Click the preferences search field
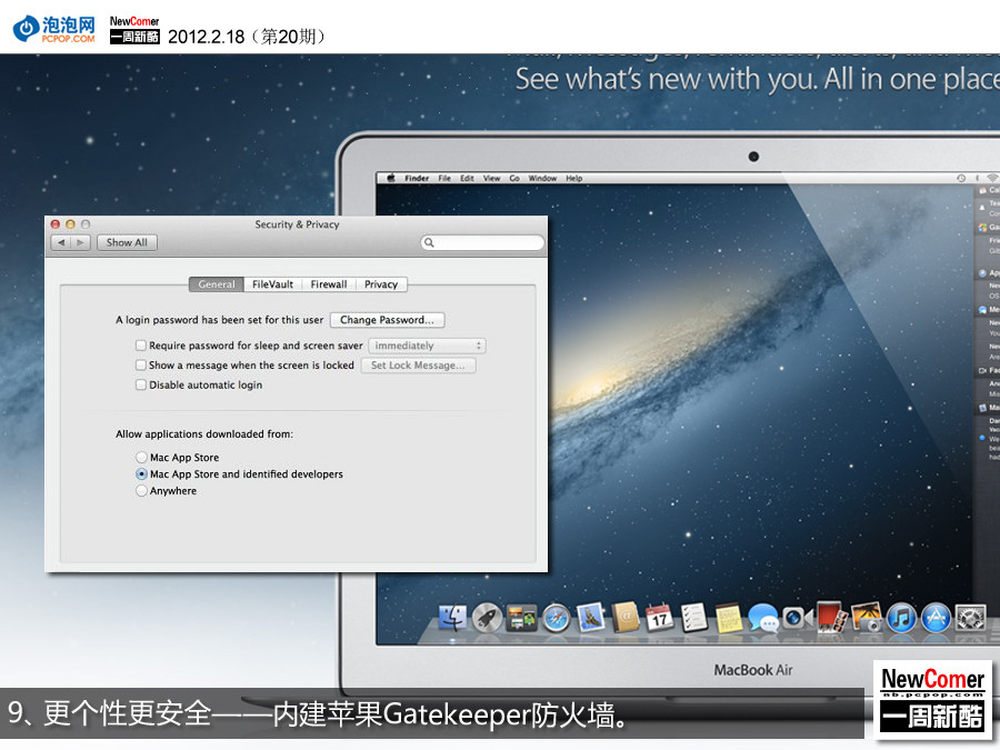 click(482, 242)
